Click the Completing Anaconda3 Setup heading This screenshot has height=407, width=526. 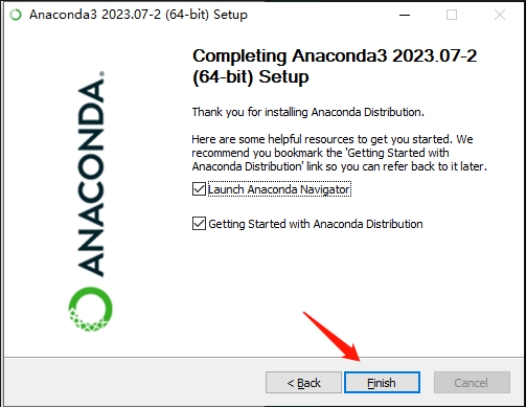(334, 66)
